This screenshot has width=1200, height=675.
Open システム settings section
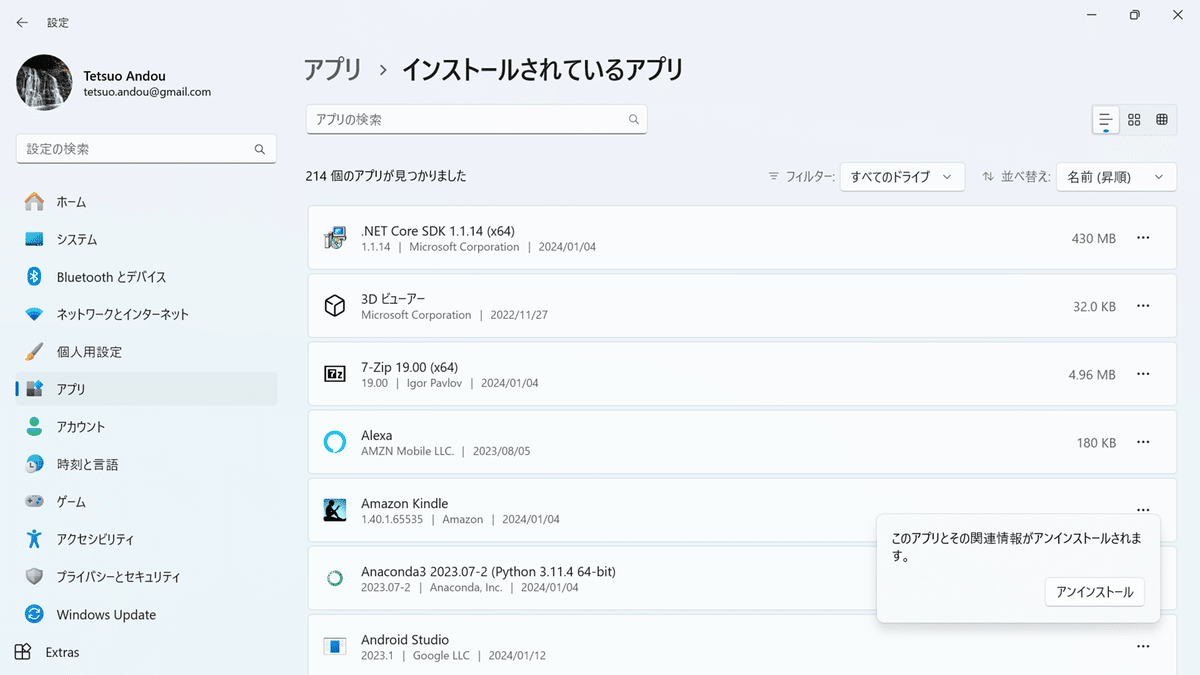(147, 239)
